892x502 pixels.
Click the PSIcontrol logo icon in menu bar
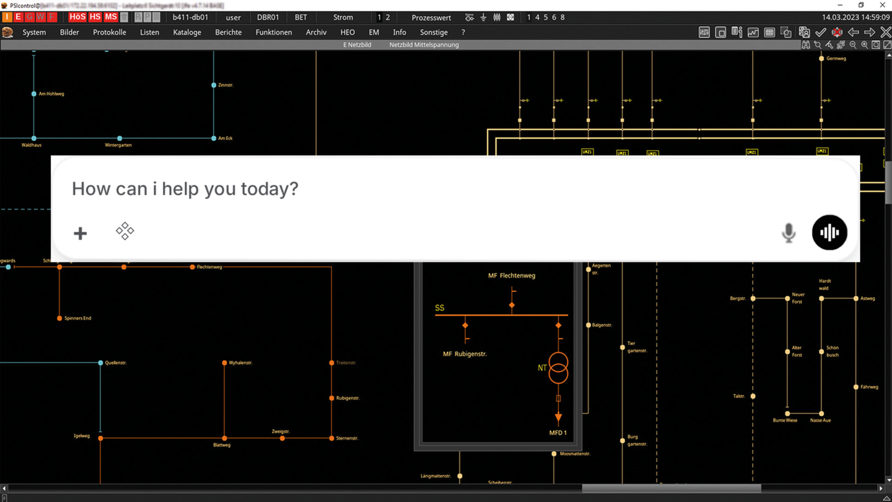7,32
